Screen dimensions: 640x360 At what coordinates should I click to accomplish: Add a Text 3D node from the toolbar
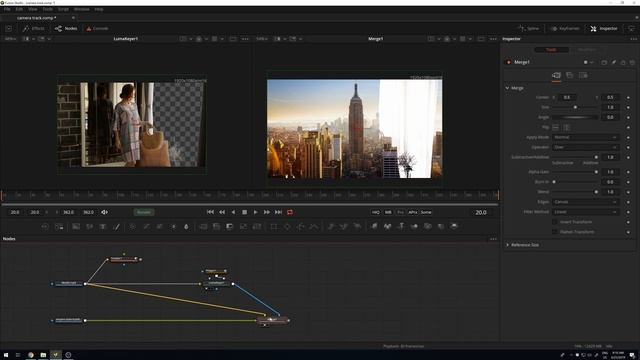point(401,227)
